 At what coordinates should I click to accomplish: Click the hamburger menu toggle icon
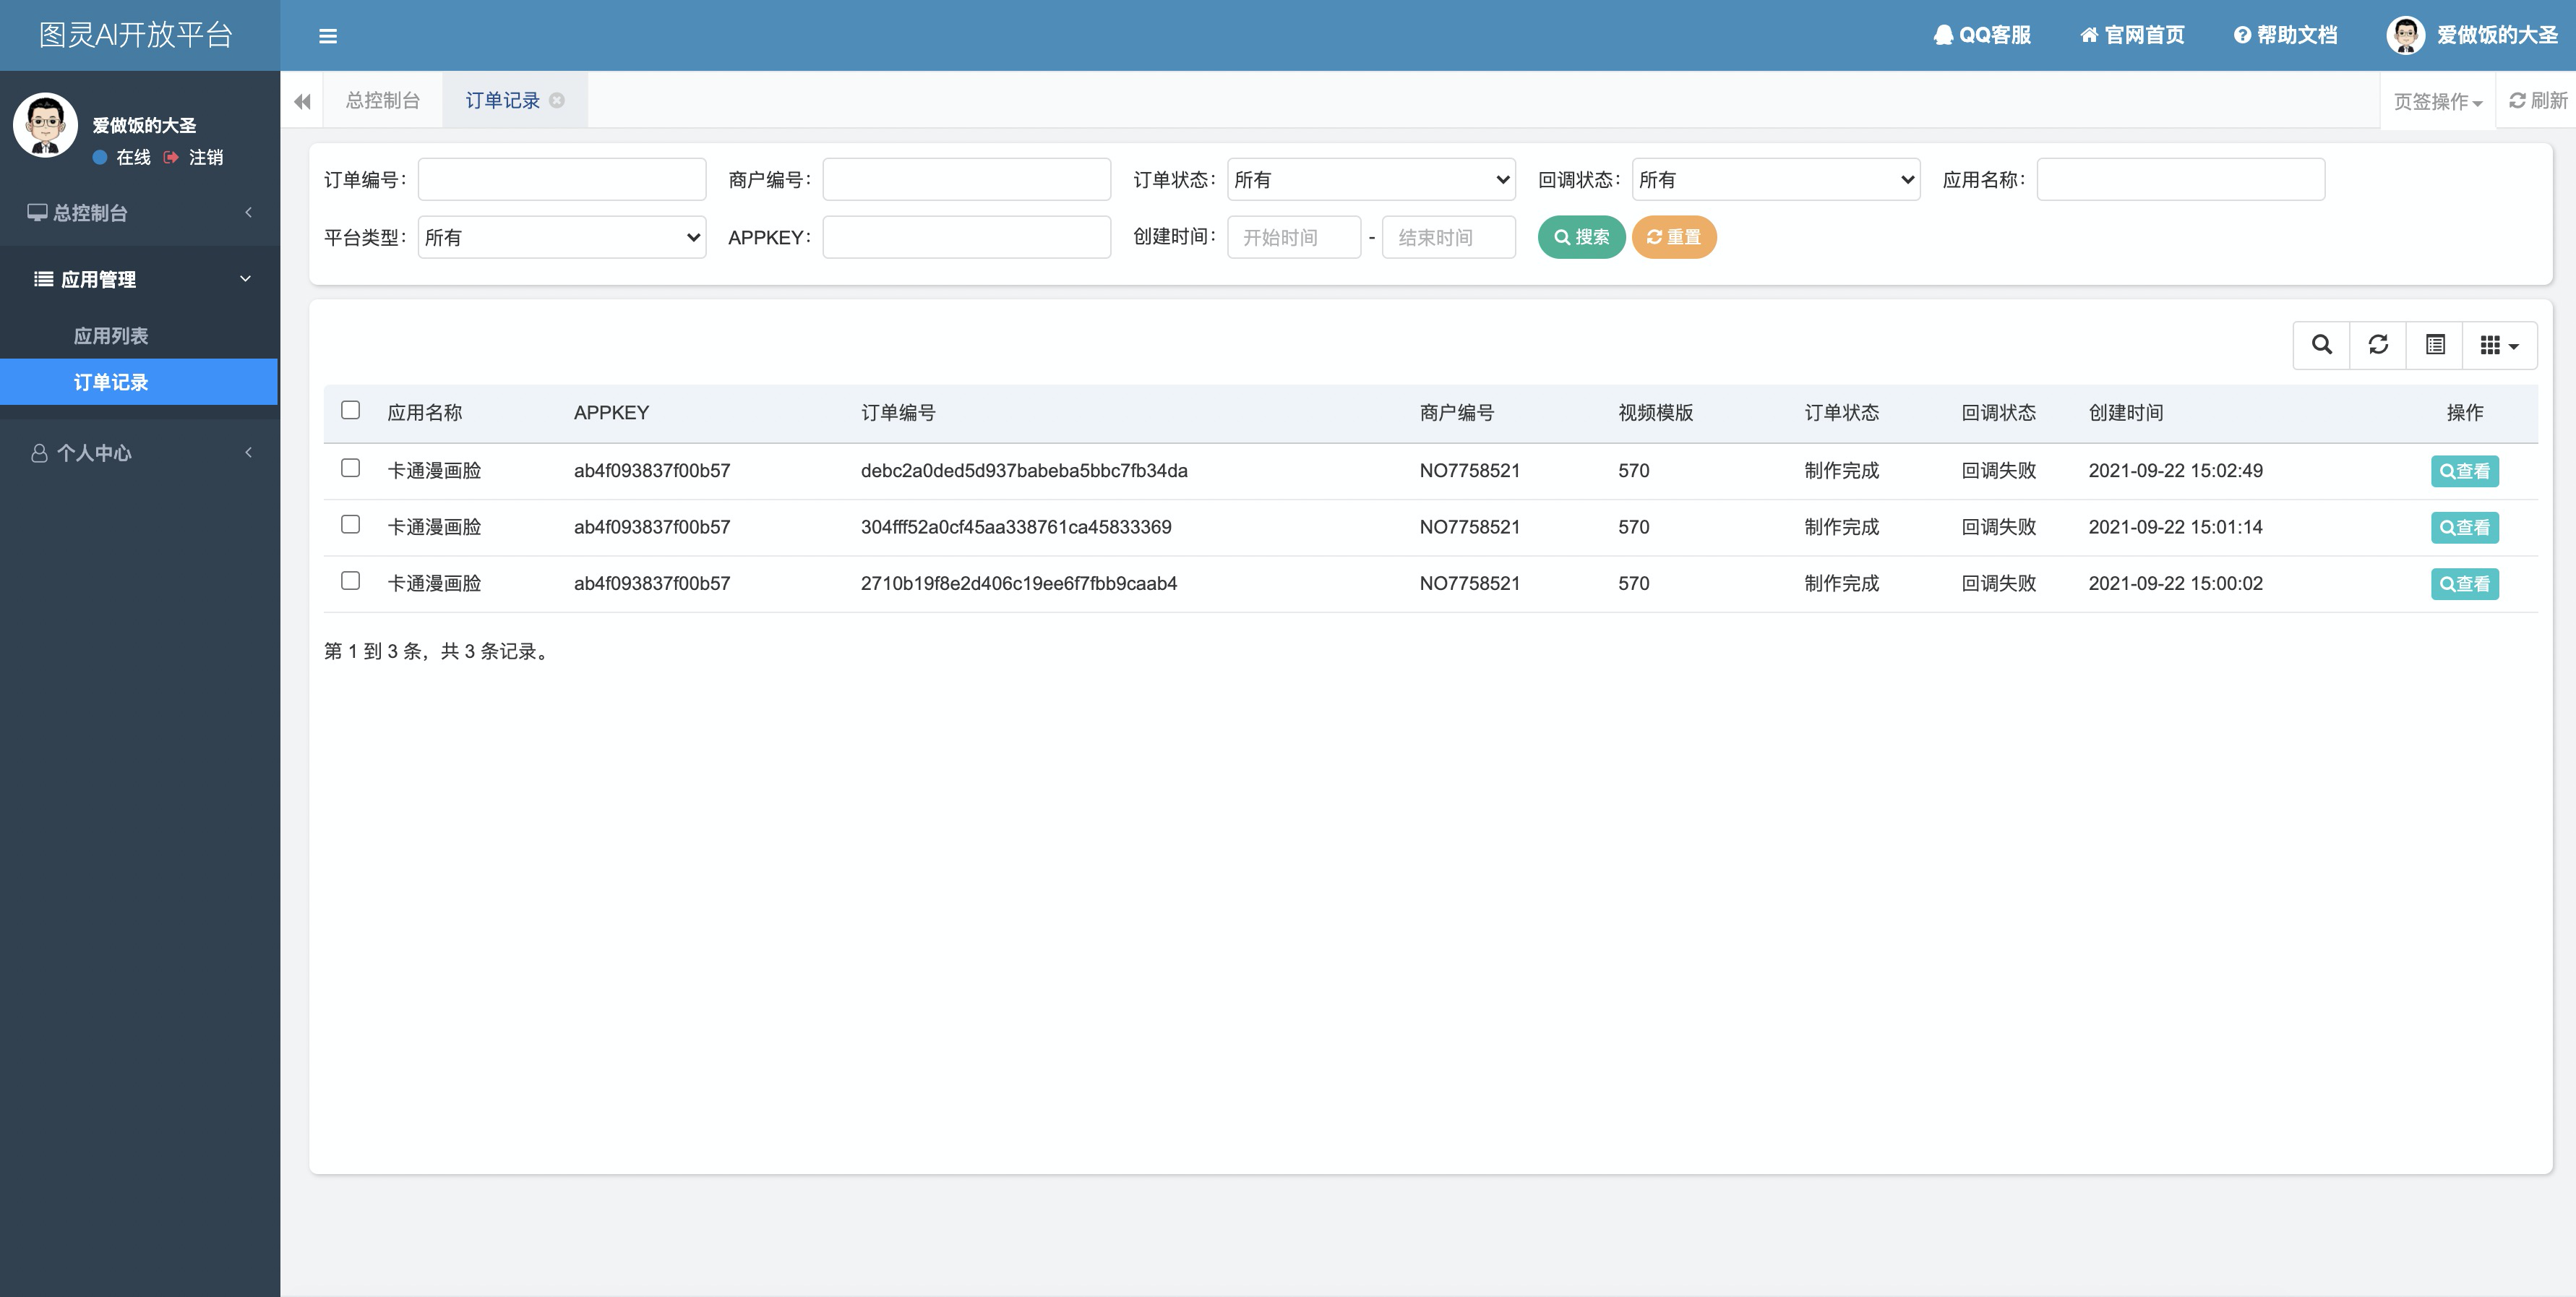click(327, 36)
